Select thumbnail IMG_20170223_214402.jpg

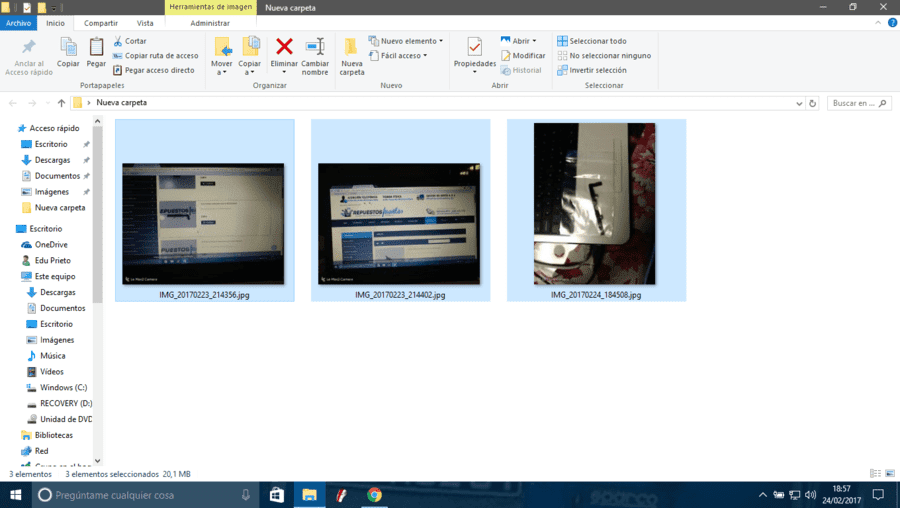pos(401,210)
